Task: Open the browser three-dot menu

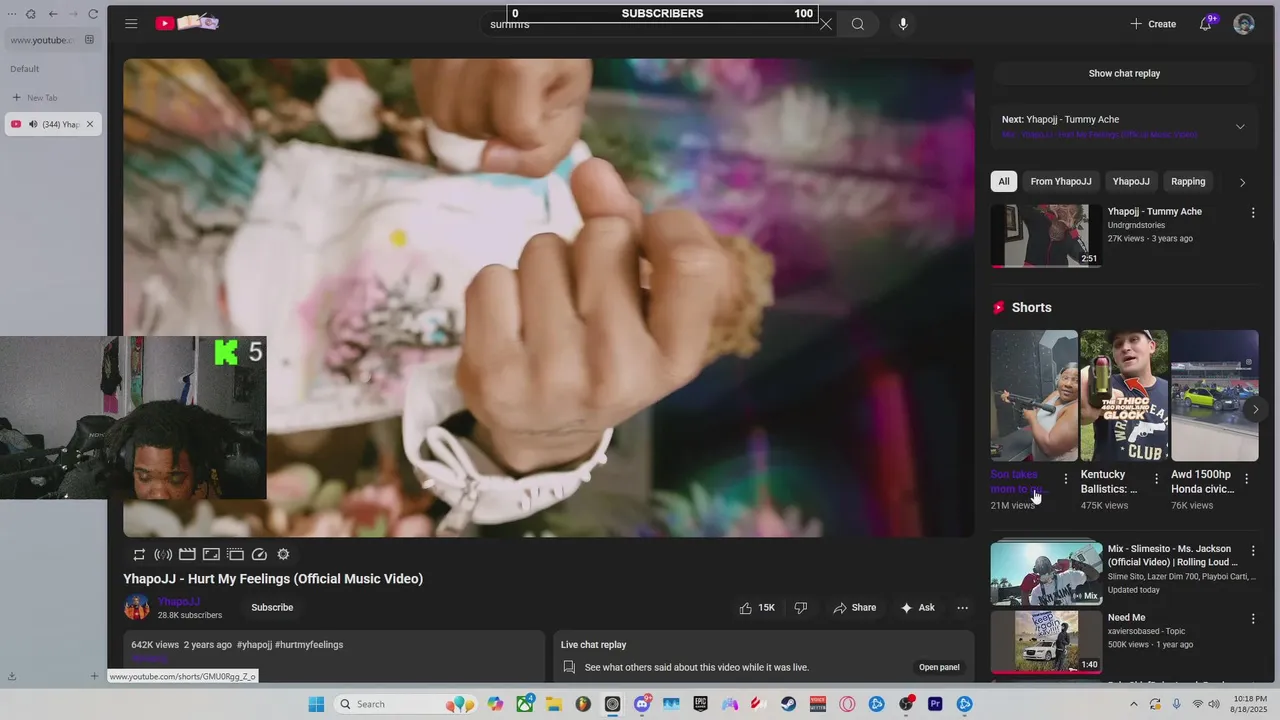Action: point(11,14)
